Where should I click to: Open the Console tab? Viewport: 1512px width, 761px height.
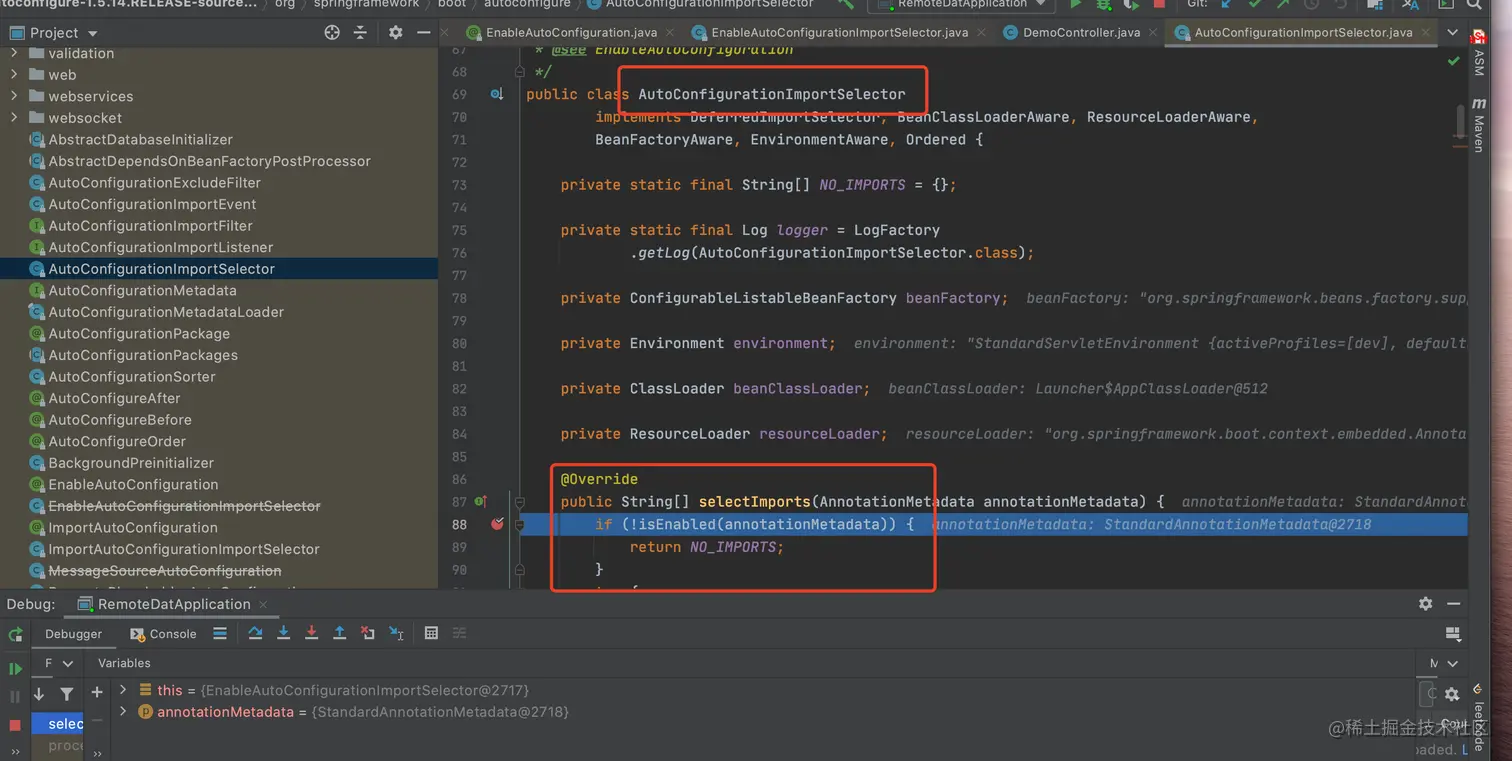tap(165, 634)
